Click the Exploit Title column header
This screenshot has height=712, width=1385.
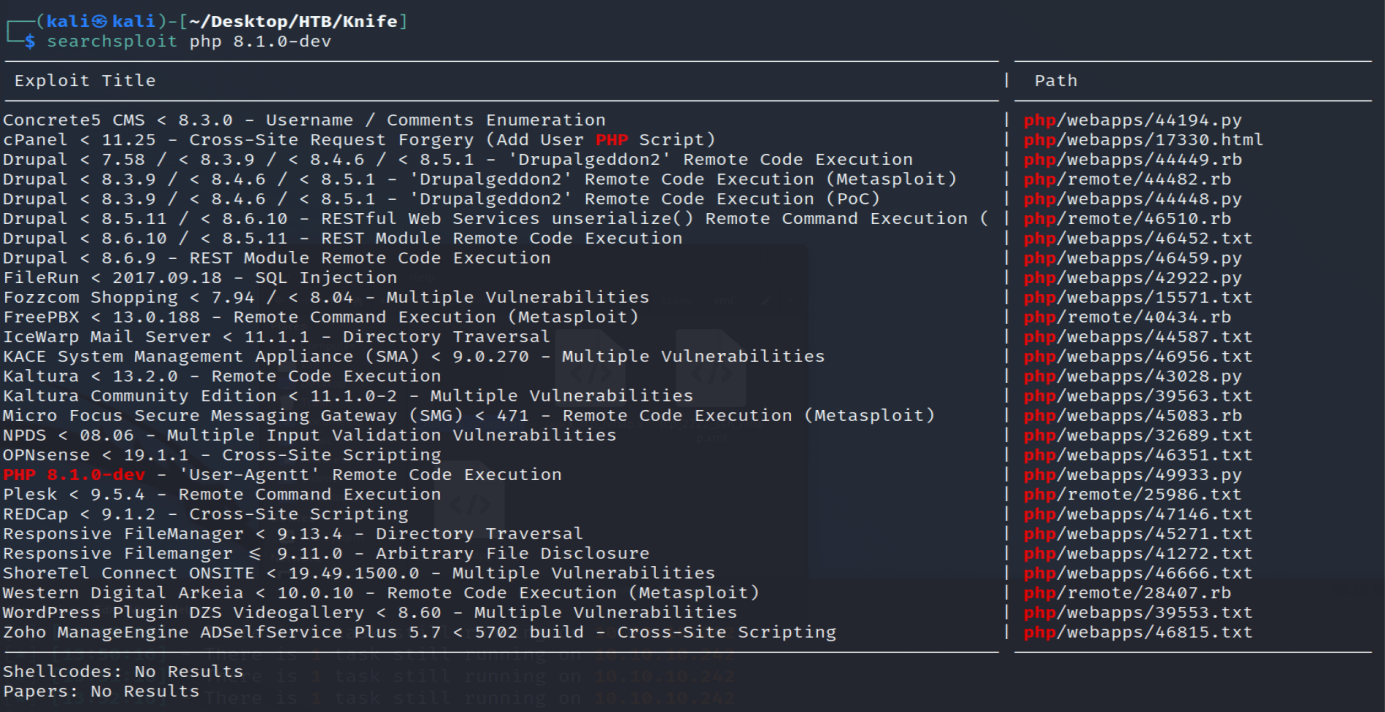pyautogui.click(x=85, y=81)
